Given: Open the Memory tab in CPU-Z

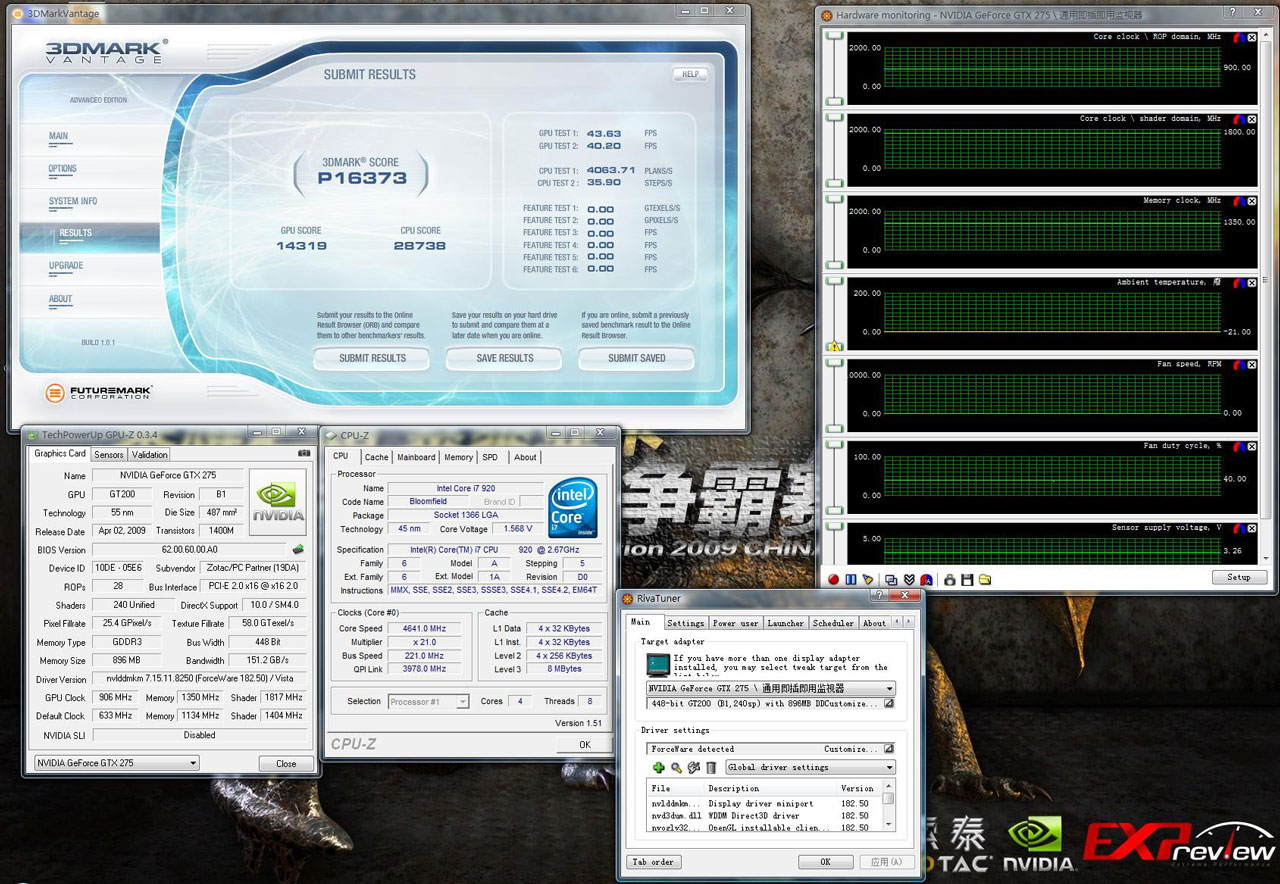Looking at the screenshot, I should coord(458,457).
